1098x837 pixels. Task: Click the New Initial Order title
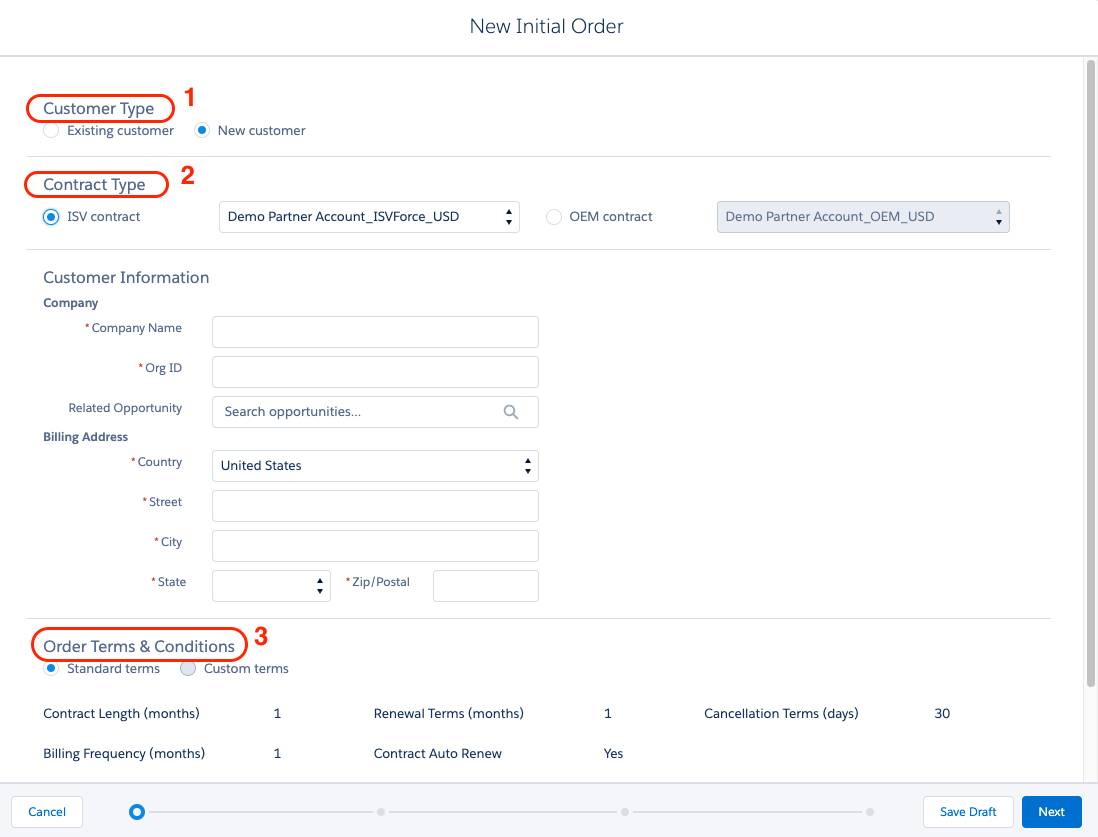point(546,27)
